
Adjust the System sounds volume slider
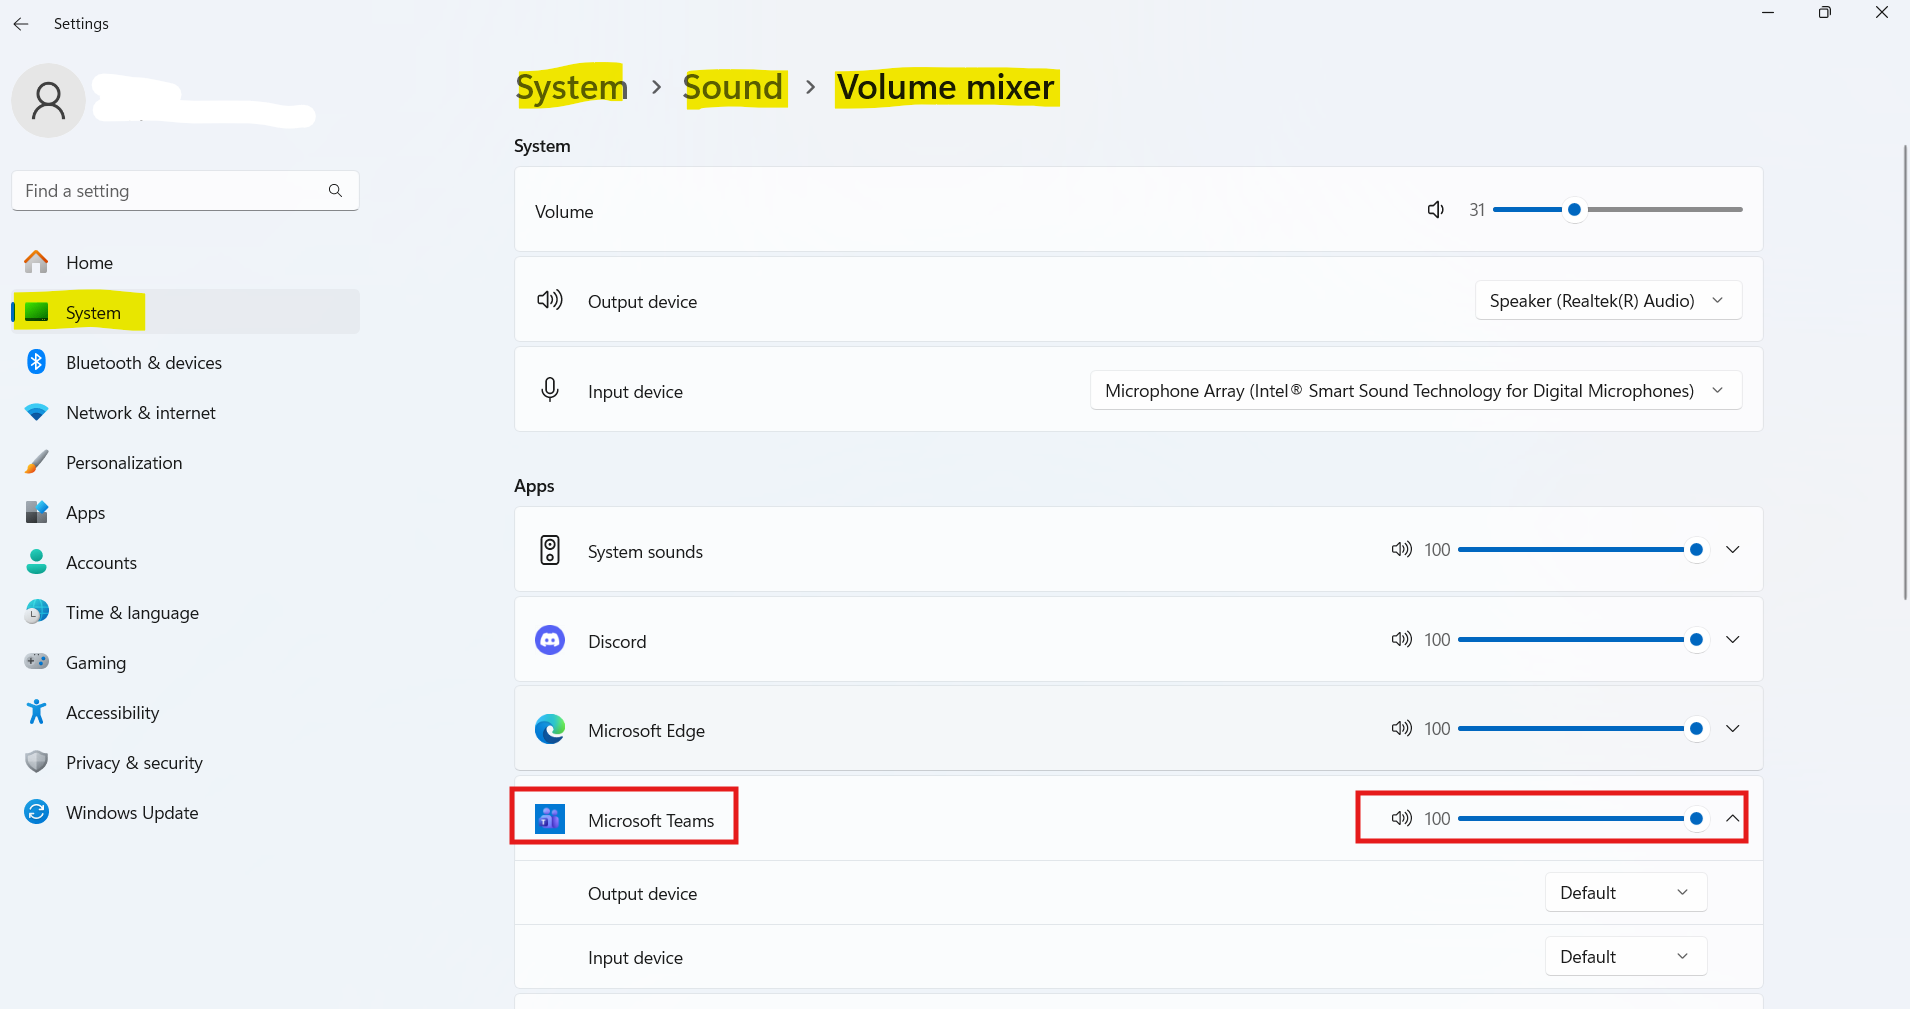[x=1582, y=549]
